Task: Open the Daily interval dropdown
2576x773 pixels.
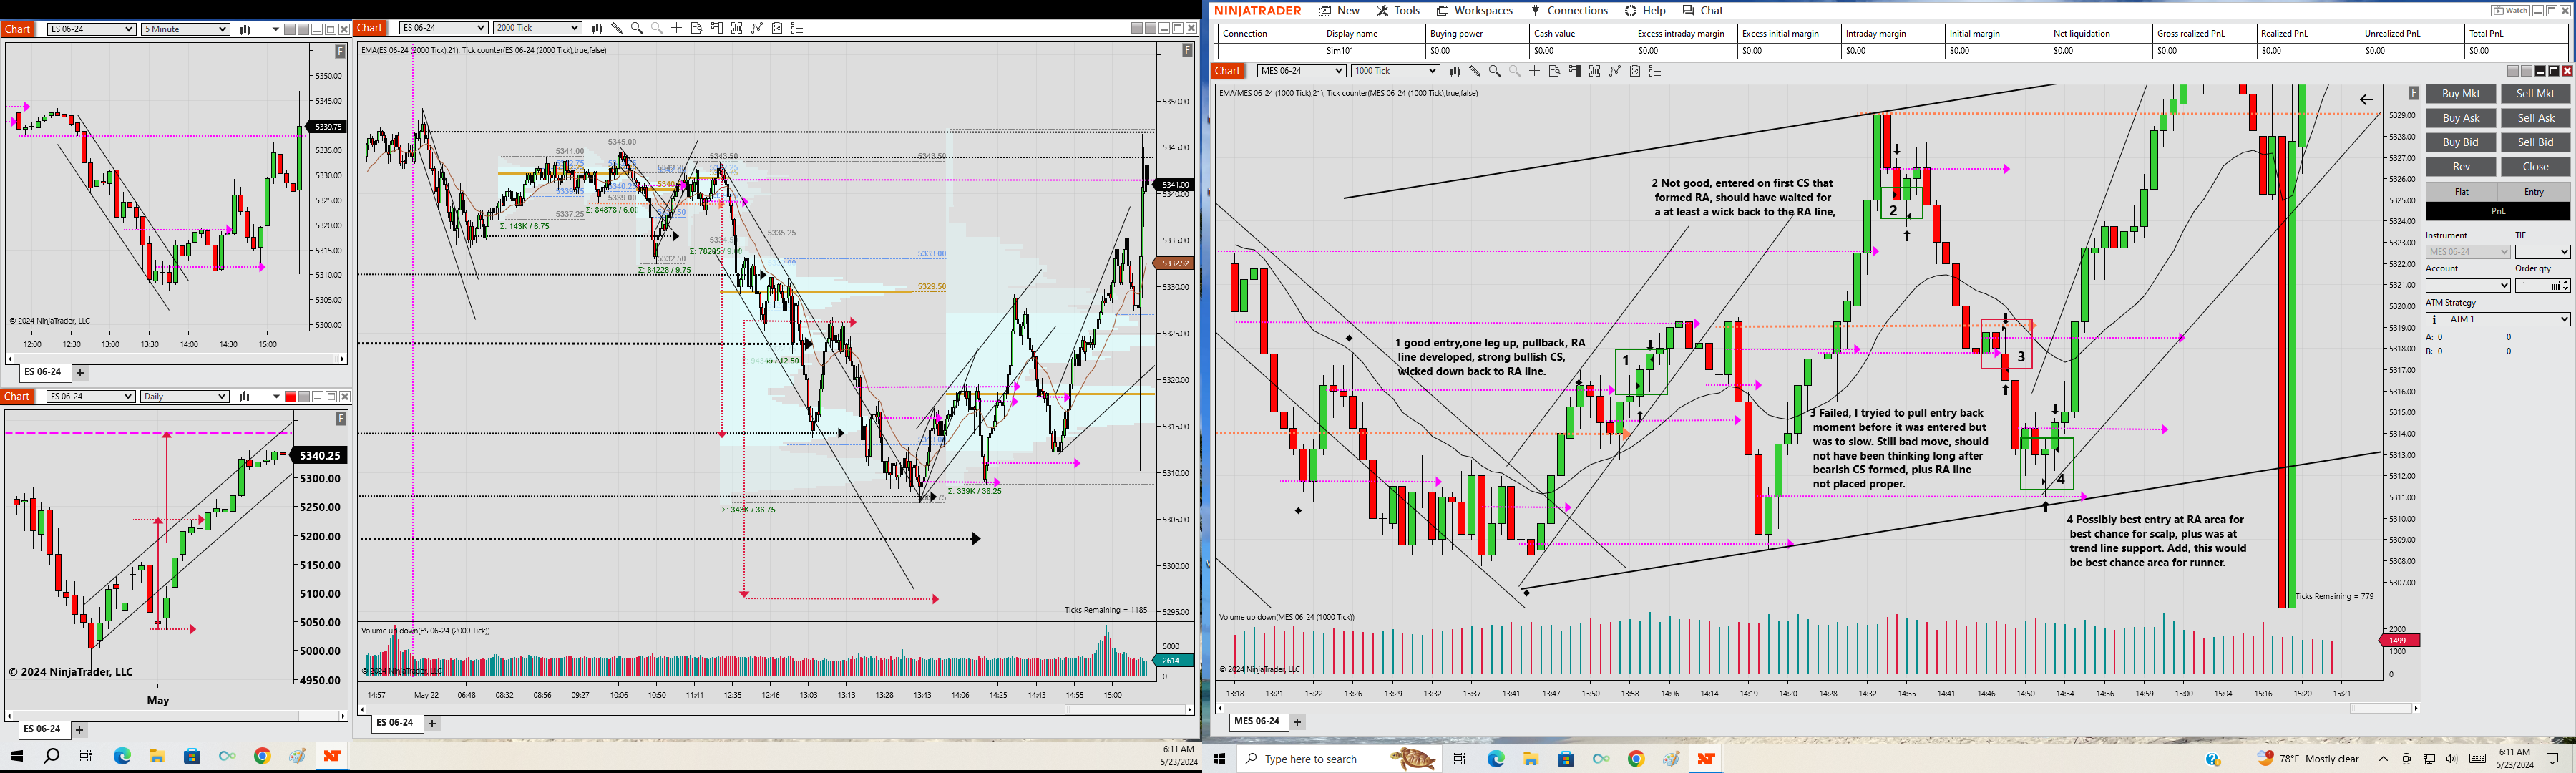Action: coord(185,397)
